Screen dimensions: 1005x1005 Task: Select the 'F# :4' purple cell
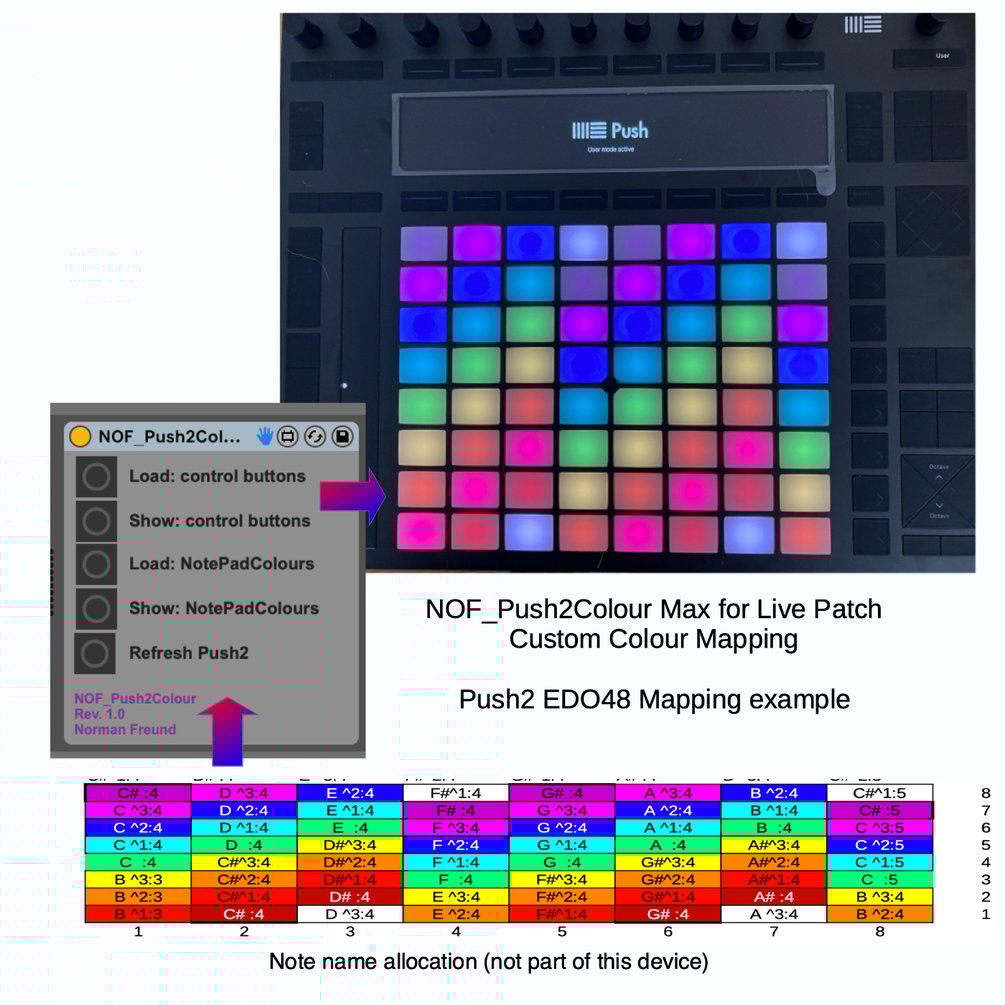pyautogui.click(x=456, y=810)
